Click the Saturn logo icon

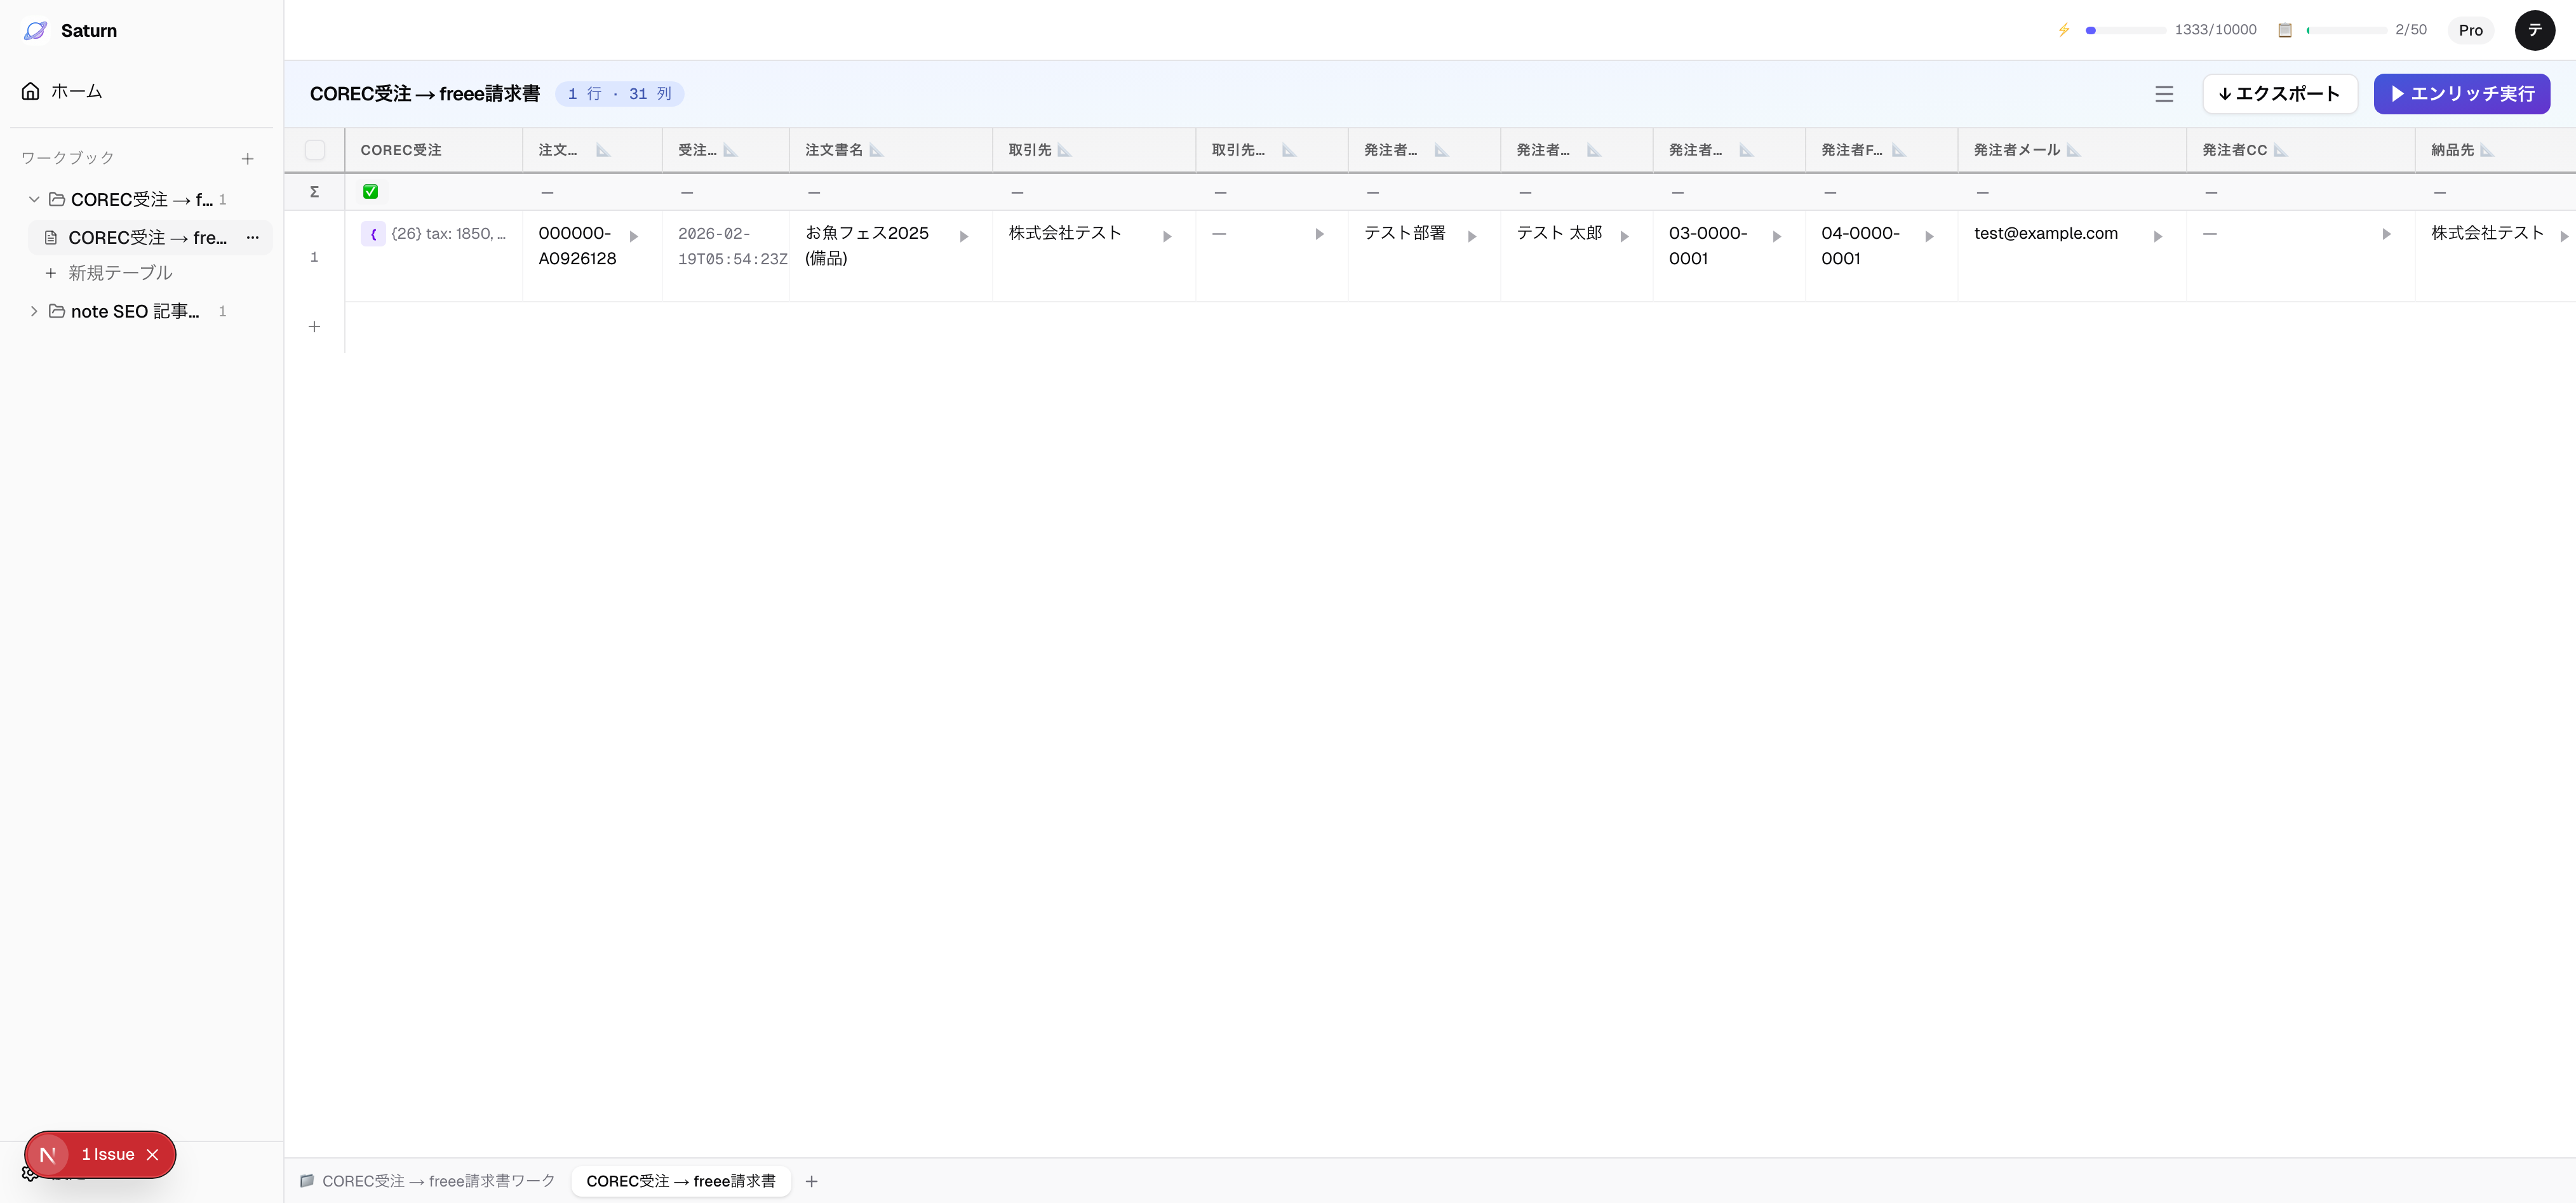pos(36,30)
